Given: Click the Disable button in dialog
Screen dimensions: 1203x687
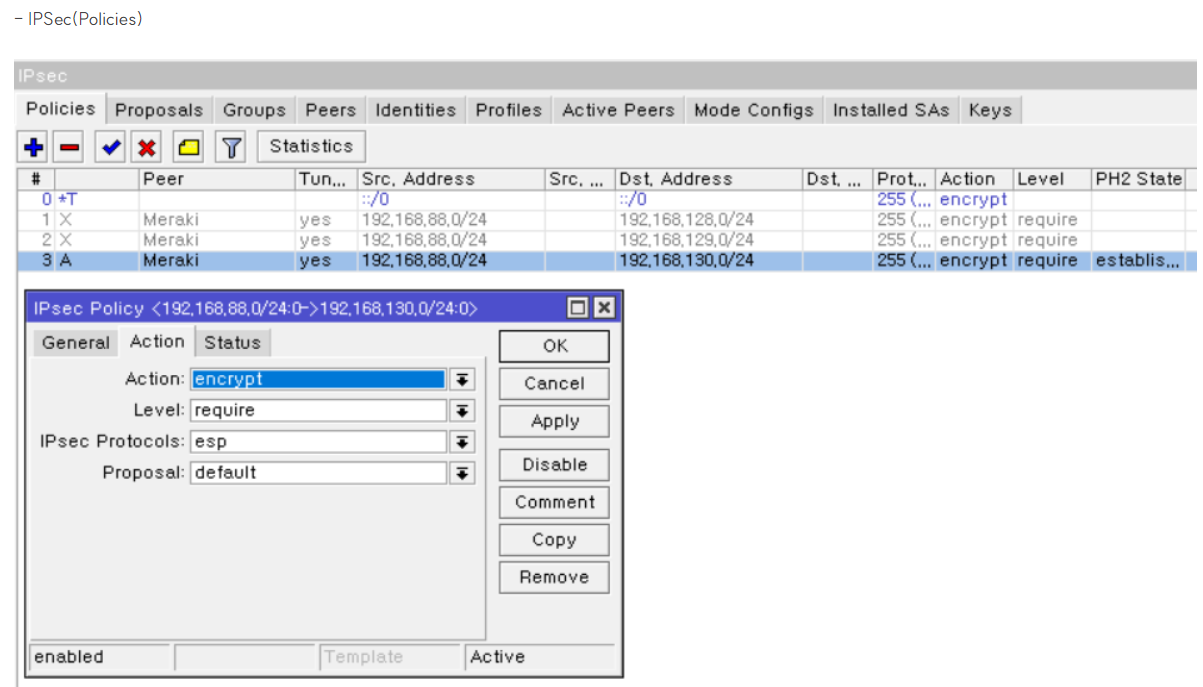Looking at the screenshot, I should tap(554, 465).
